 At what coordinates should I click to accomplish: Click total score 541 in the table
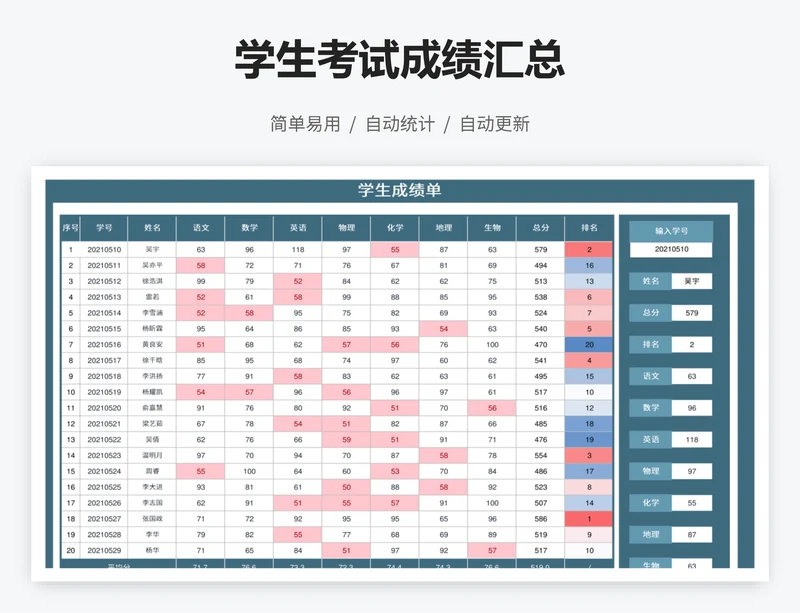point(540,360)
